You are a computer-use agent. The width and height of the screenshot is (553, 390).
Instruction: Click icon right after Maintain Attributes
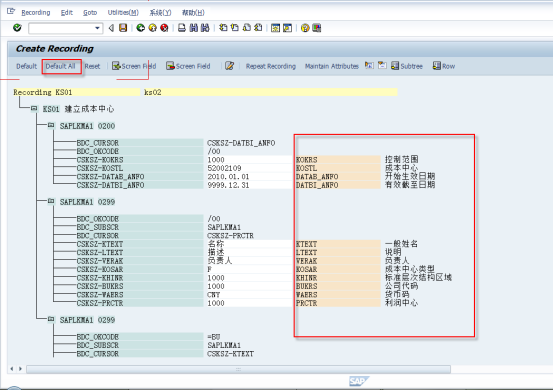pyautogui.click(x=369, y=66)
